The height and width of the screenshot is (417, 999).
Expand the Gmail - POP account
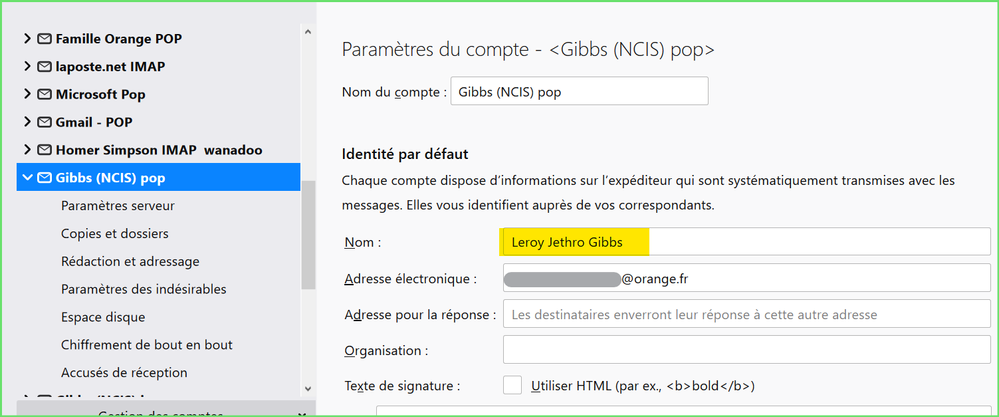[27, 123]
